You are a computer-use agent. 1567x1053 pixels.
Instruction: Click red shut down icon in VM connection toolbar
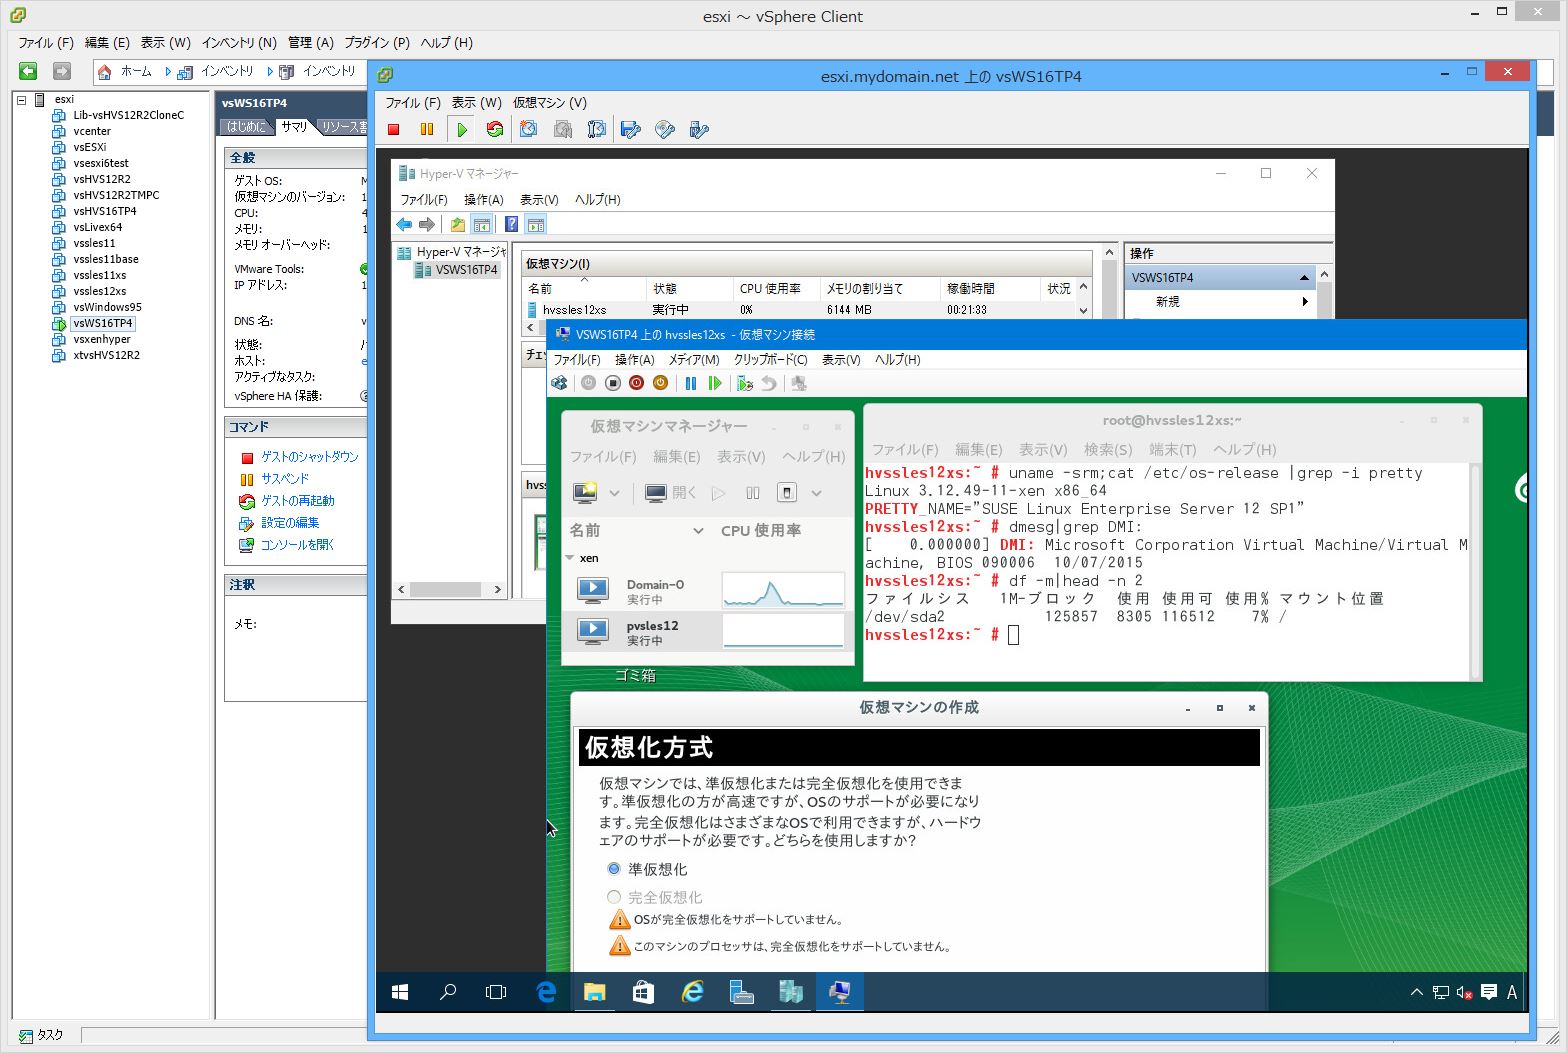pos(636,383)
